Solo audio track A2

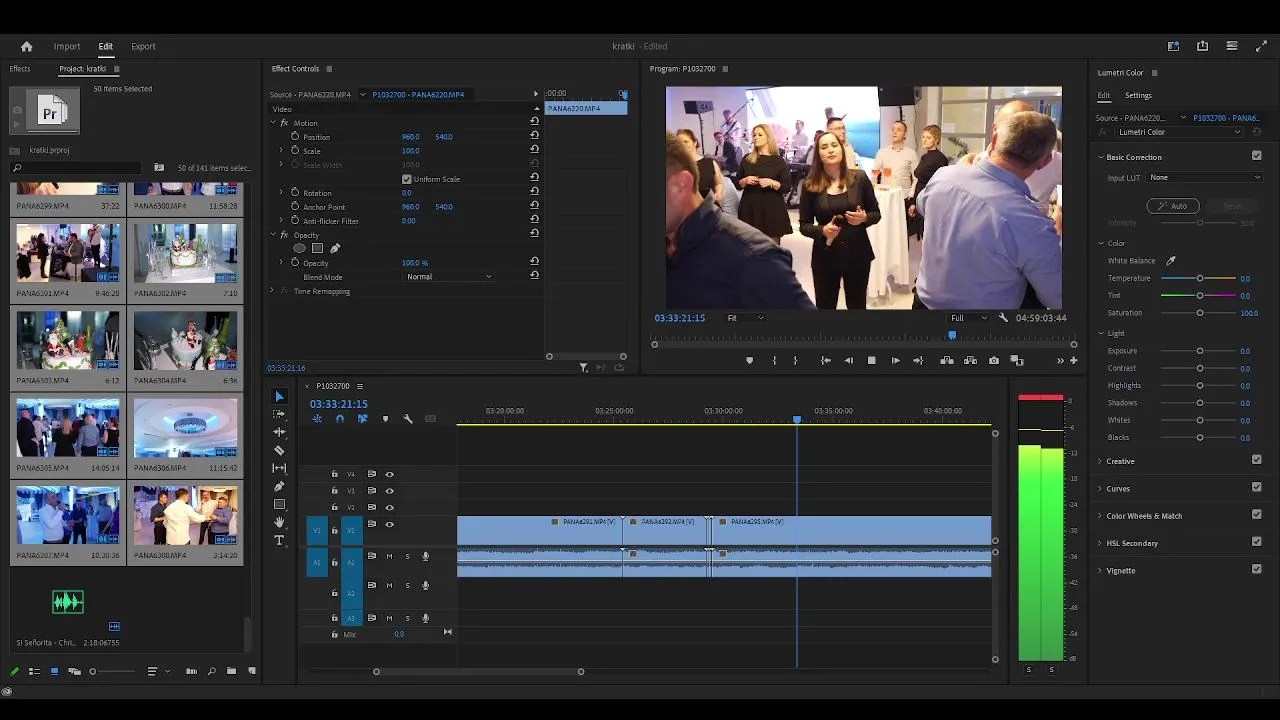click(x=407, y=585)
